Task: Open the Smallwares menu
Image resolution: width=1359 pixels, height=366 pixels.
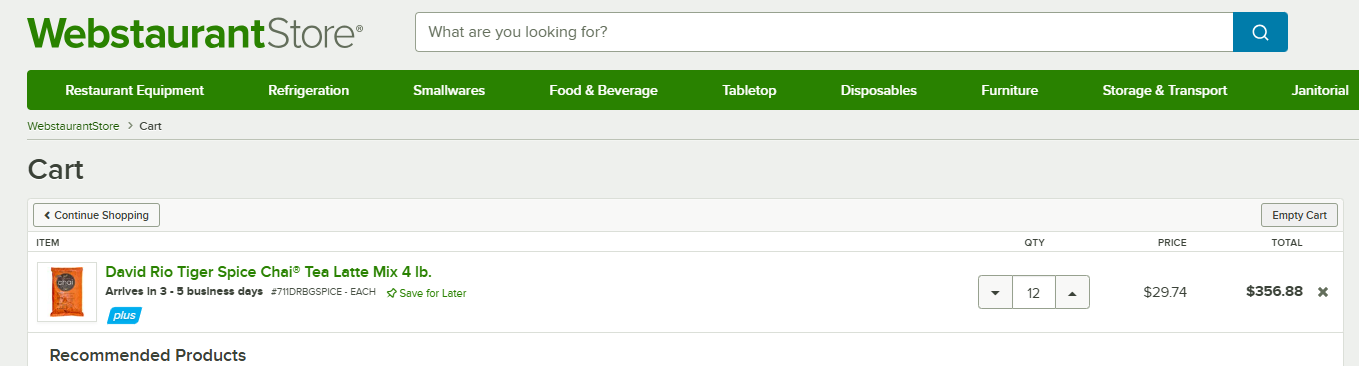Action: [x=449, y=90]
